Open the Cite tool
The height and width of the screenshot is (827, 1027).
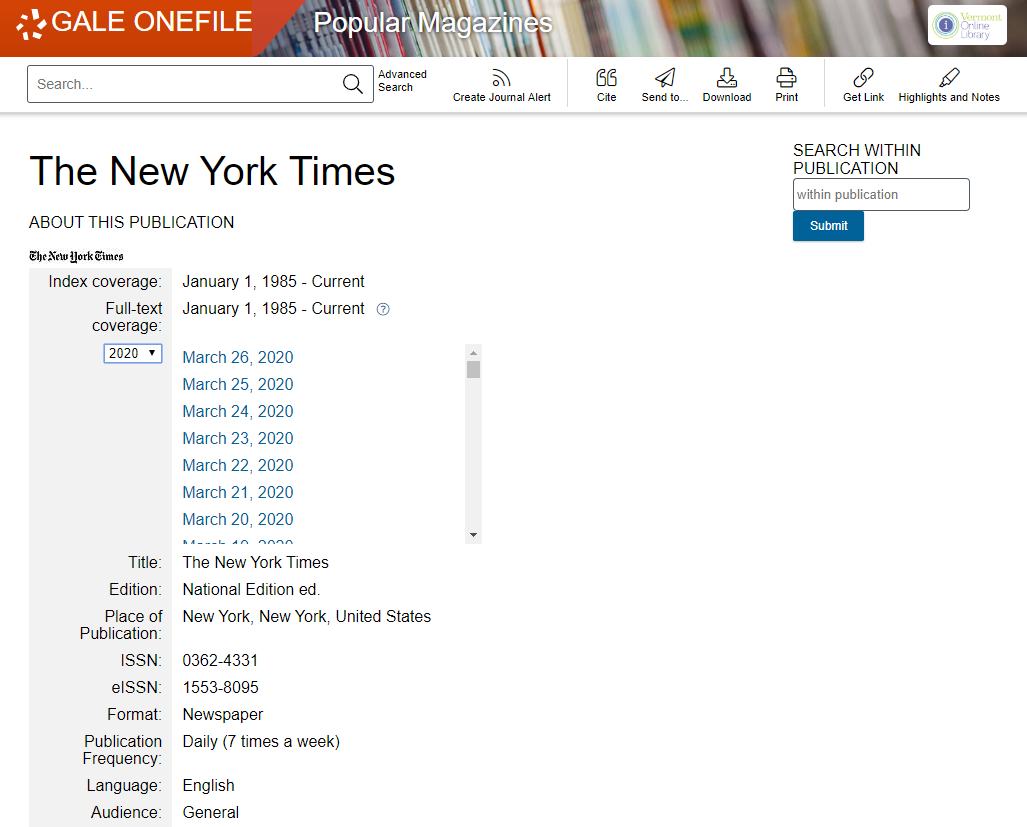coord(607,86)
